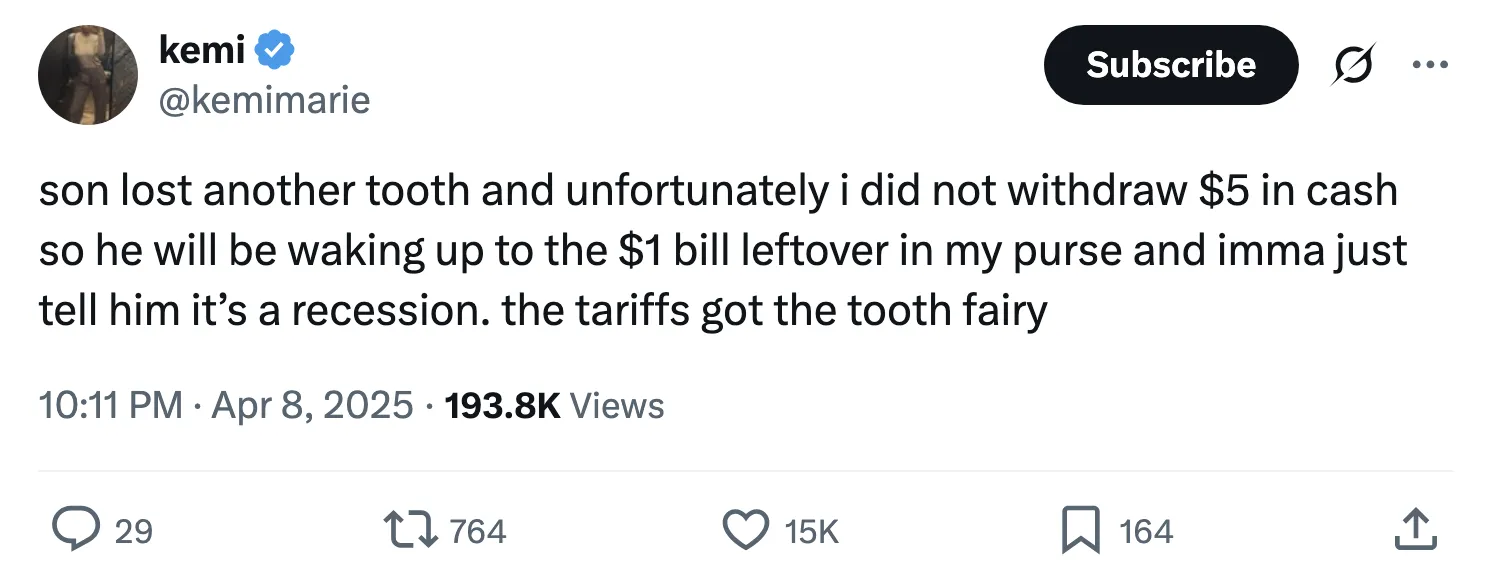Click the blue verified badge
Image resolution: width=1488 pixels, height=586 pixels.
[277, 50]
